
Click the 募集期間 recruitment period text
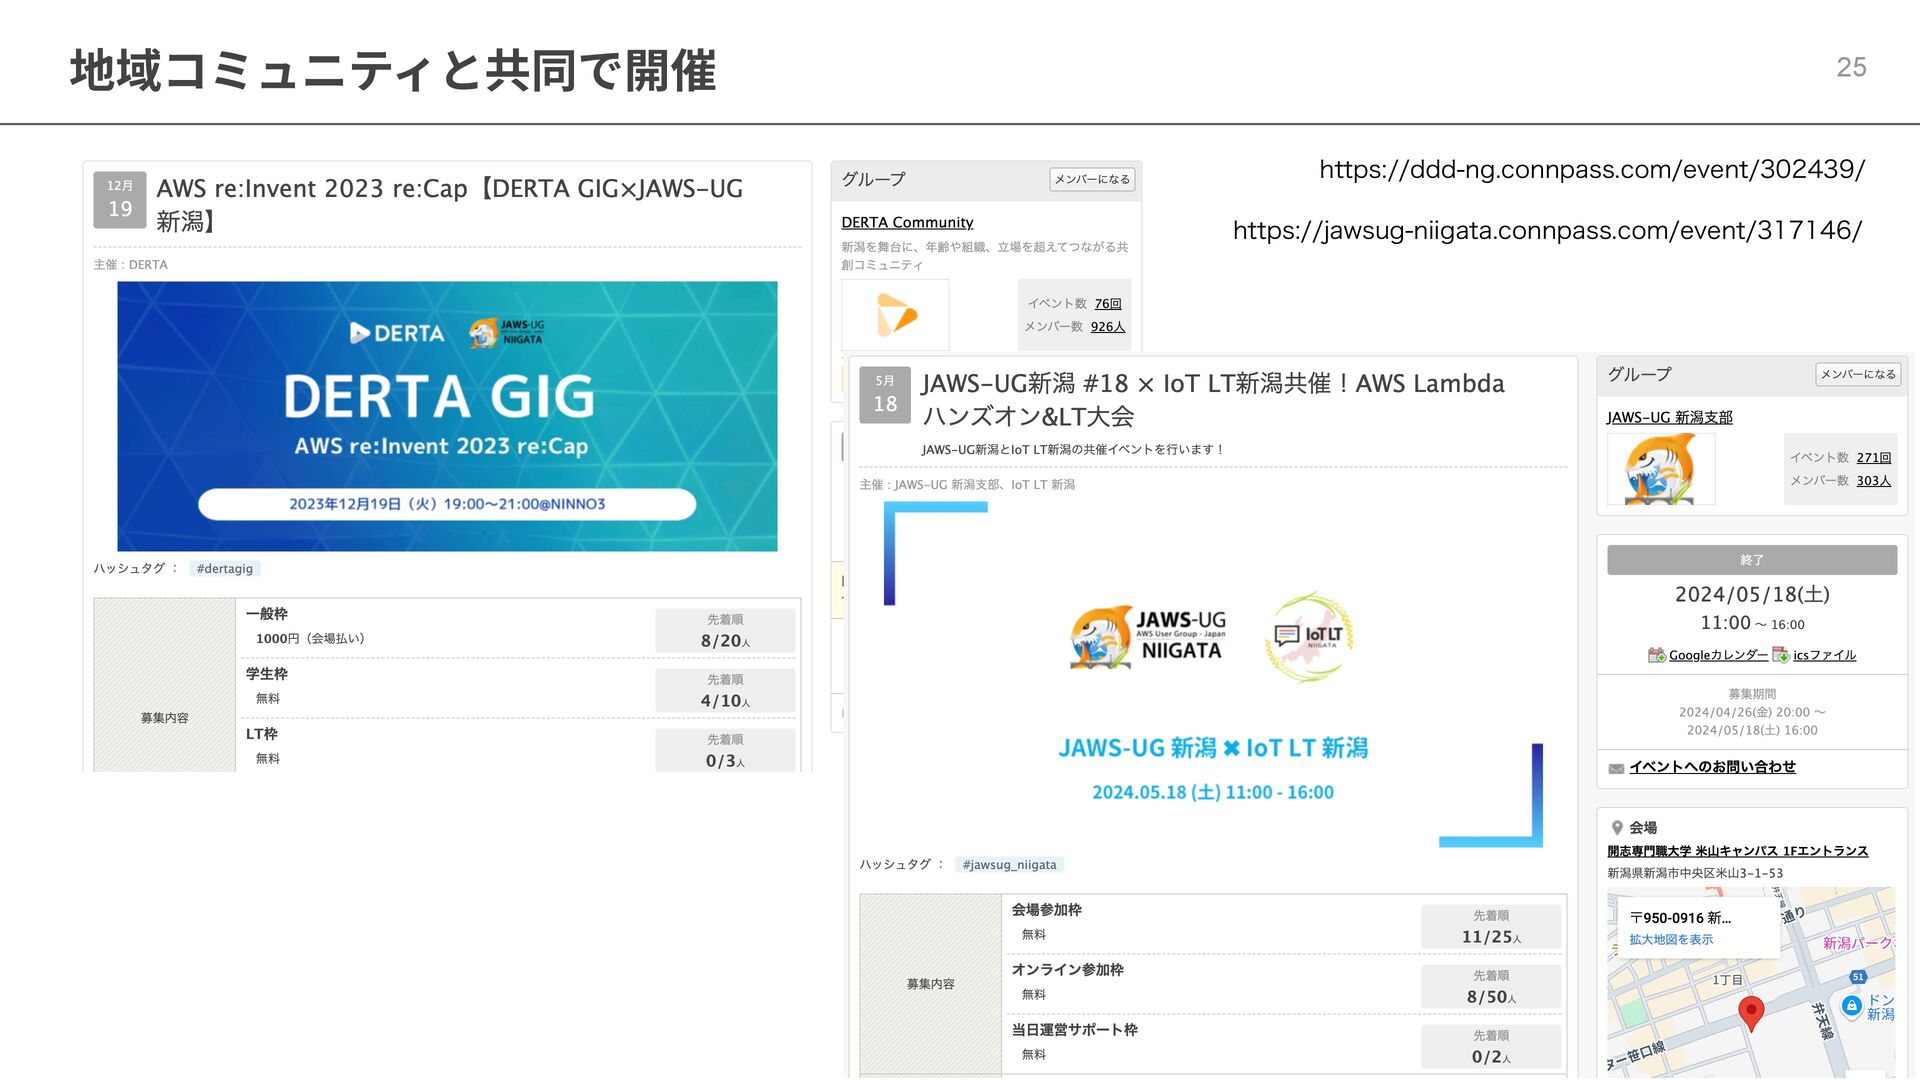pos(1752,712)
